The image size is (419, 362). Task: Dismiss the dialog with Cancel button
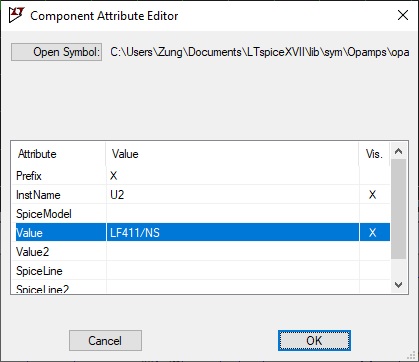tap(105, 340)
